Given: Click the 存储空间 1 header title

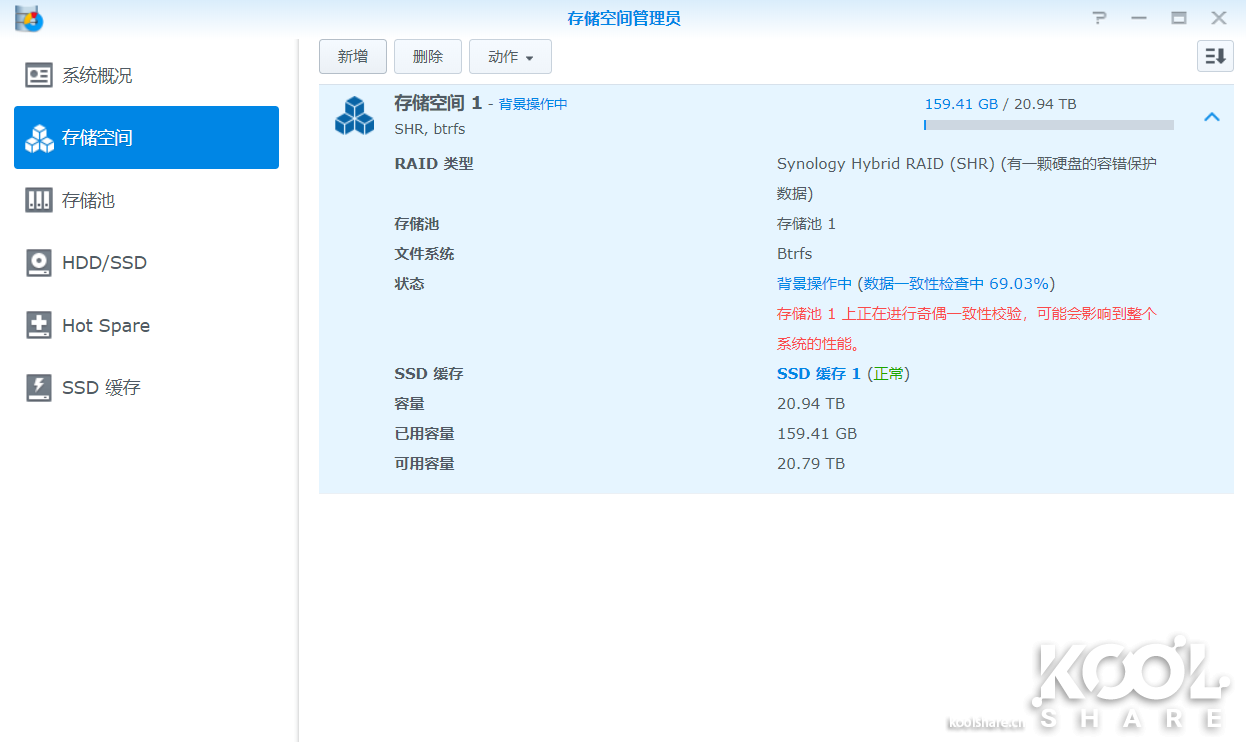Looking at the screenshot, I should [438, 103].
